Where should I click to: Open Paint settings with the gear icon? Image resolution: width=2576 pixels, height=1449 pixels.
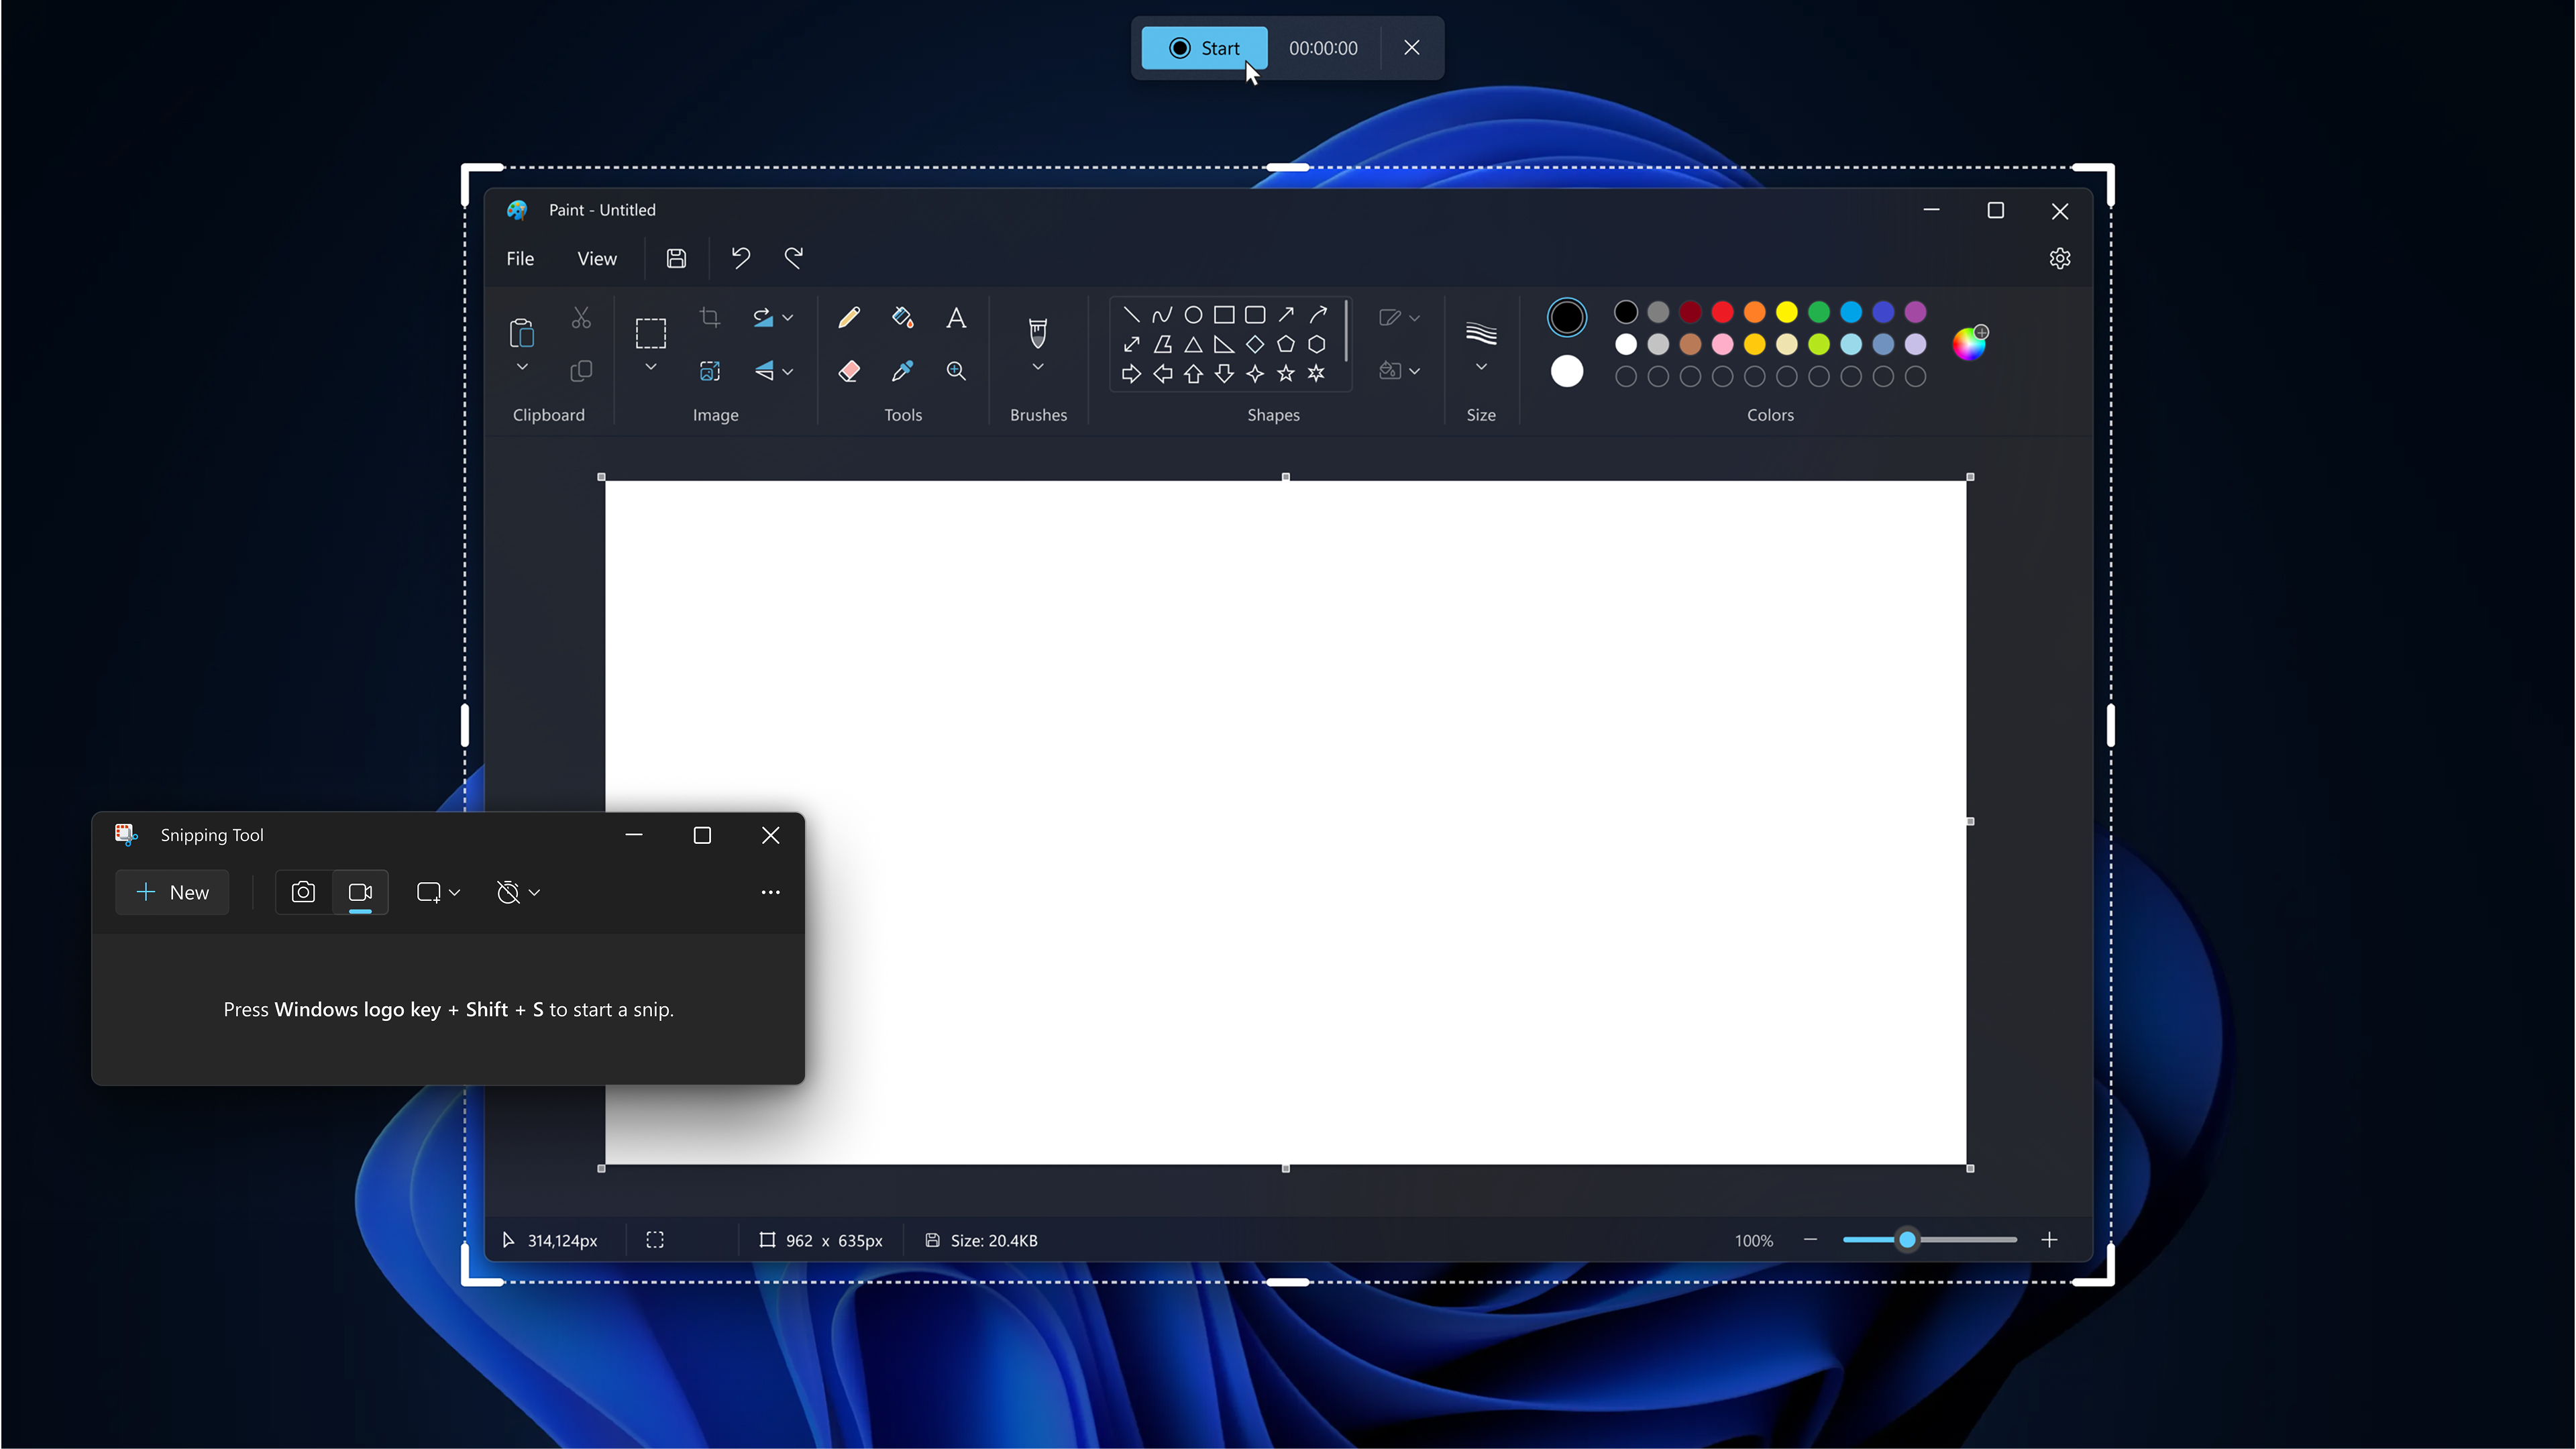2060,258
